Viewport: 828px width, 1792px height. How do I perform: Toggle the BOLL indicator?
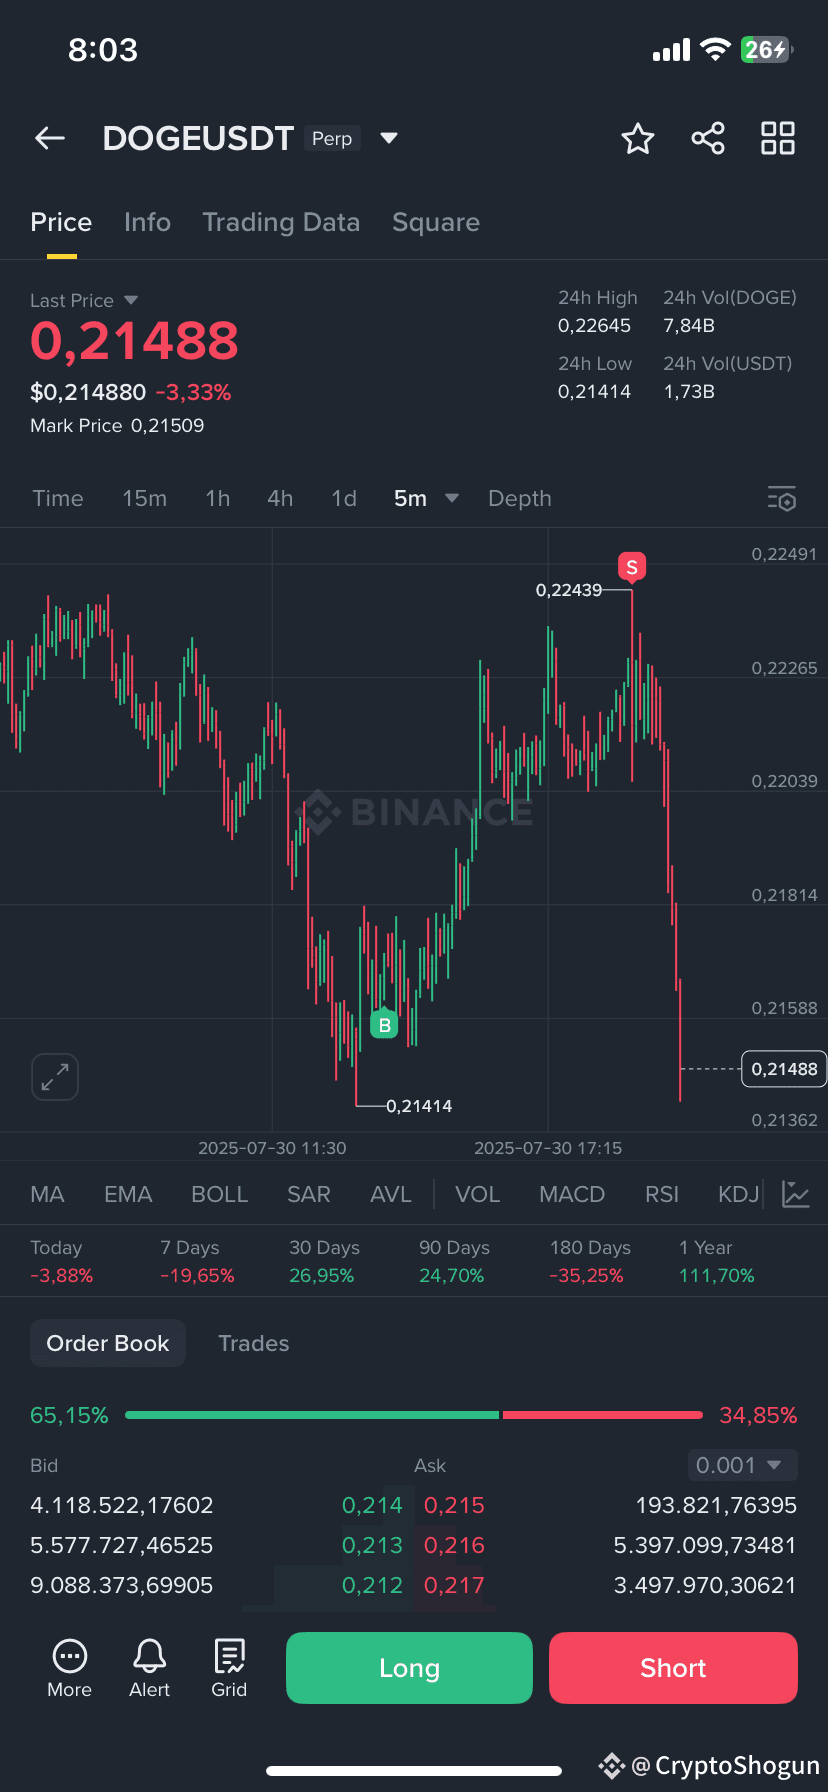tap(220, 1194)
